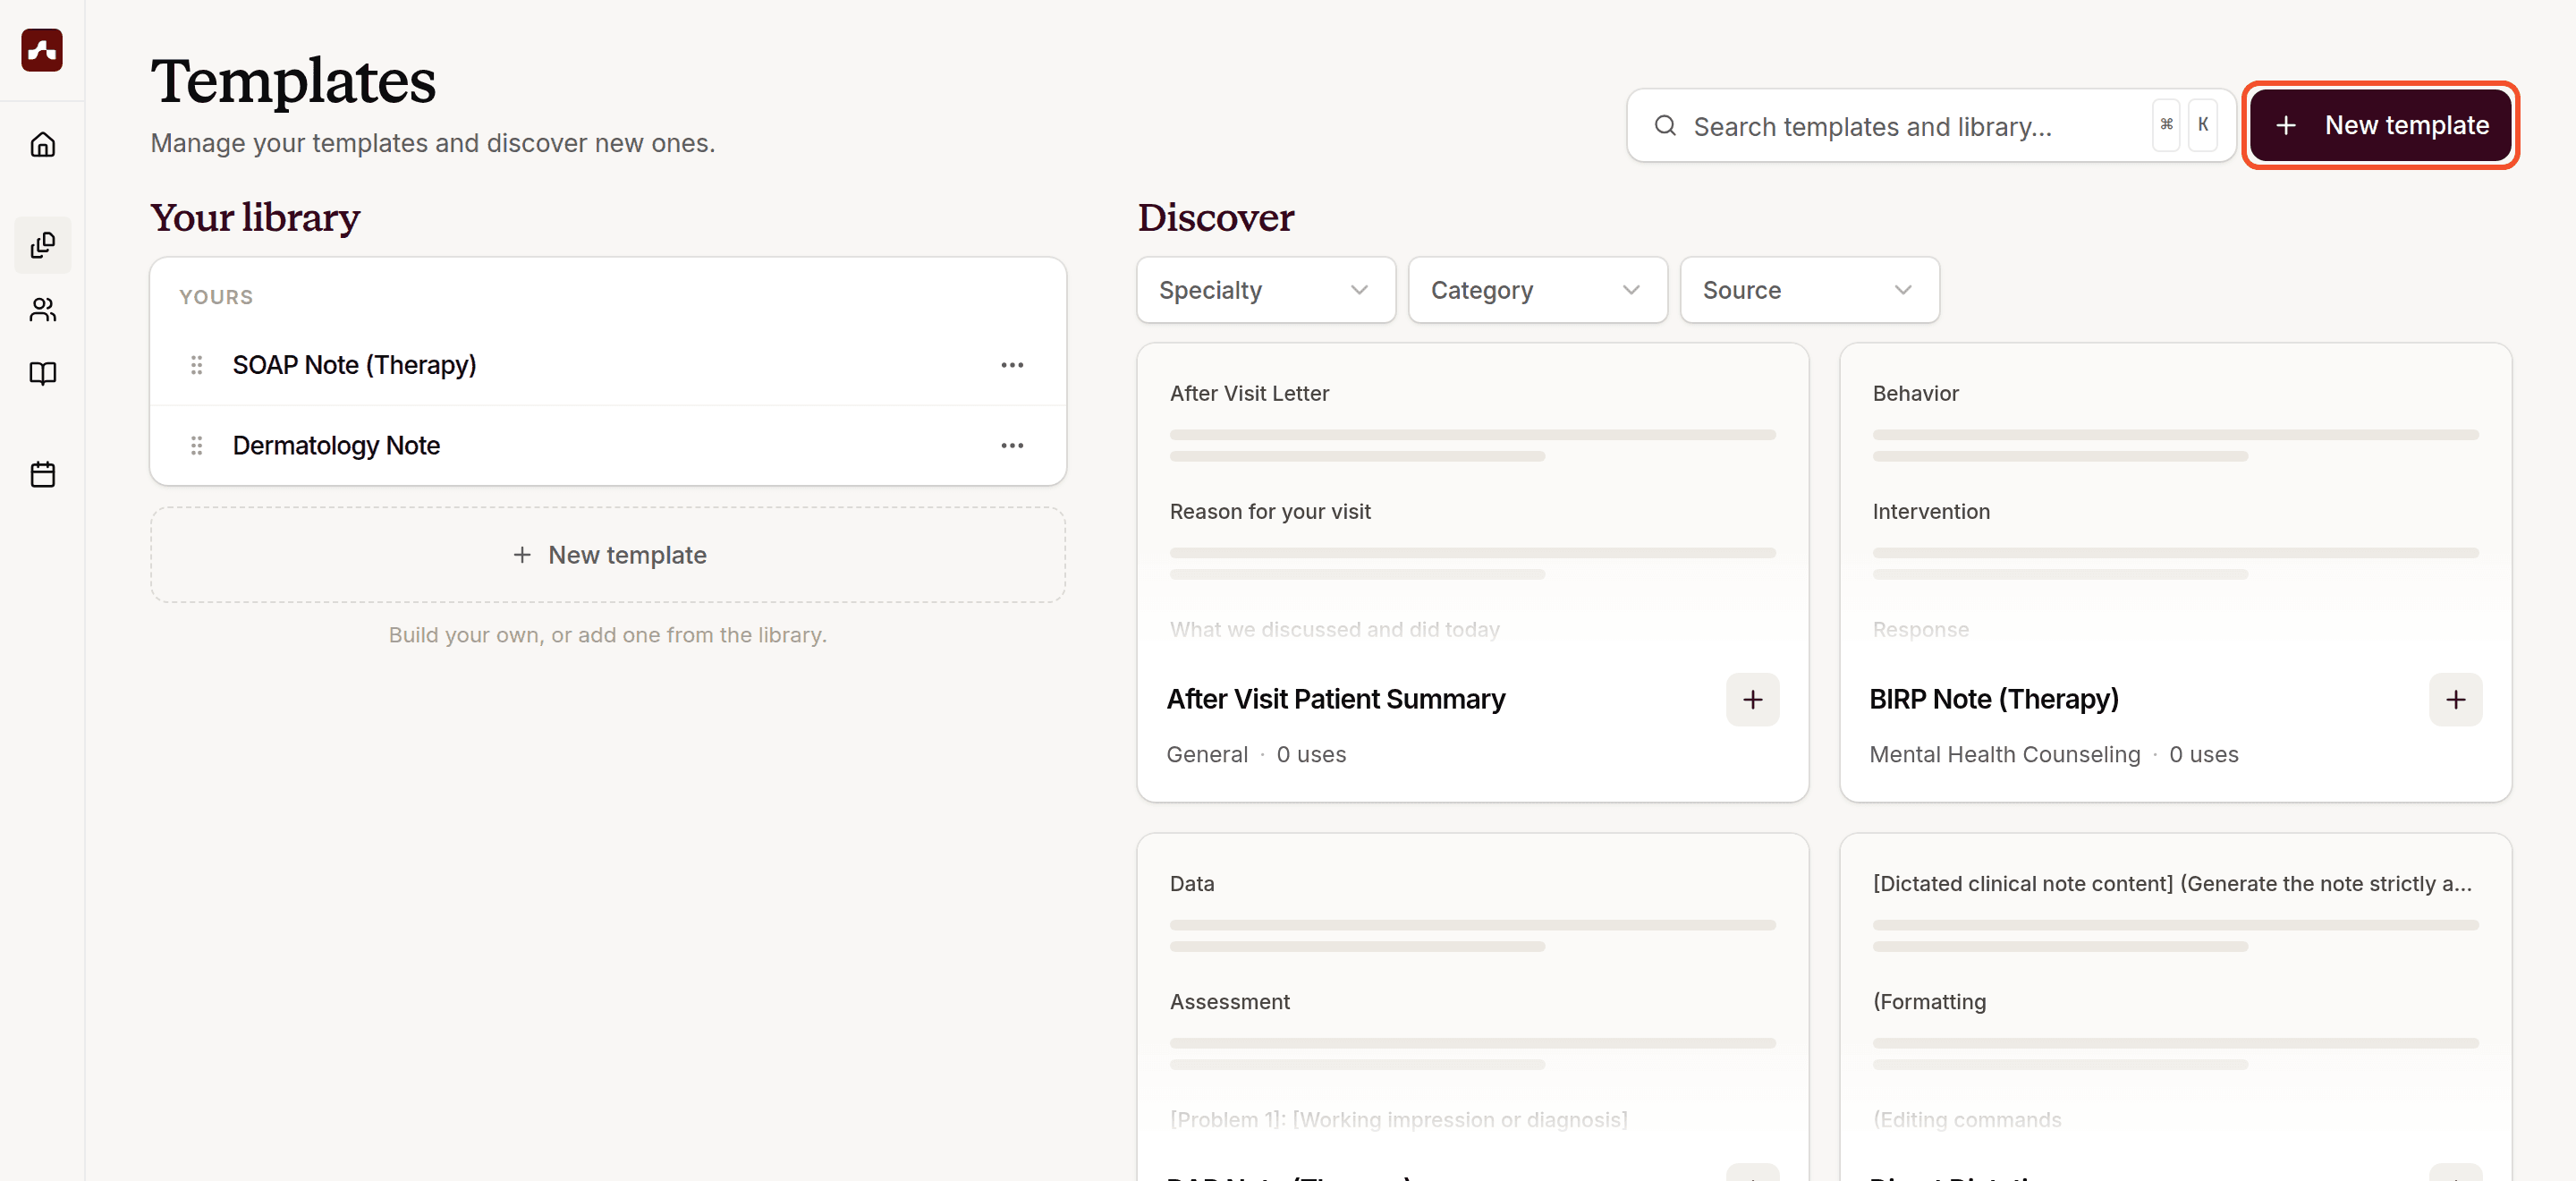Click the ⌘ shortcut key badge
This screenshot has height=1181, width=2576.
pos(2166,125)
